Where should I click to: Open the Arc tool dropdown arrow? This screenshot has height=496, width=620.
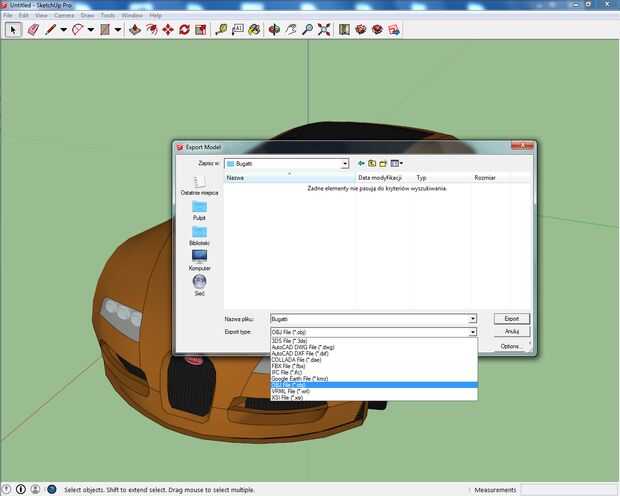pyautogui.click(x=91, y=30)
